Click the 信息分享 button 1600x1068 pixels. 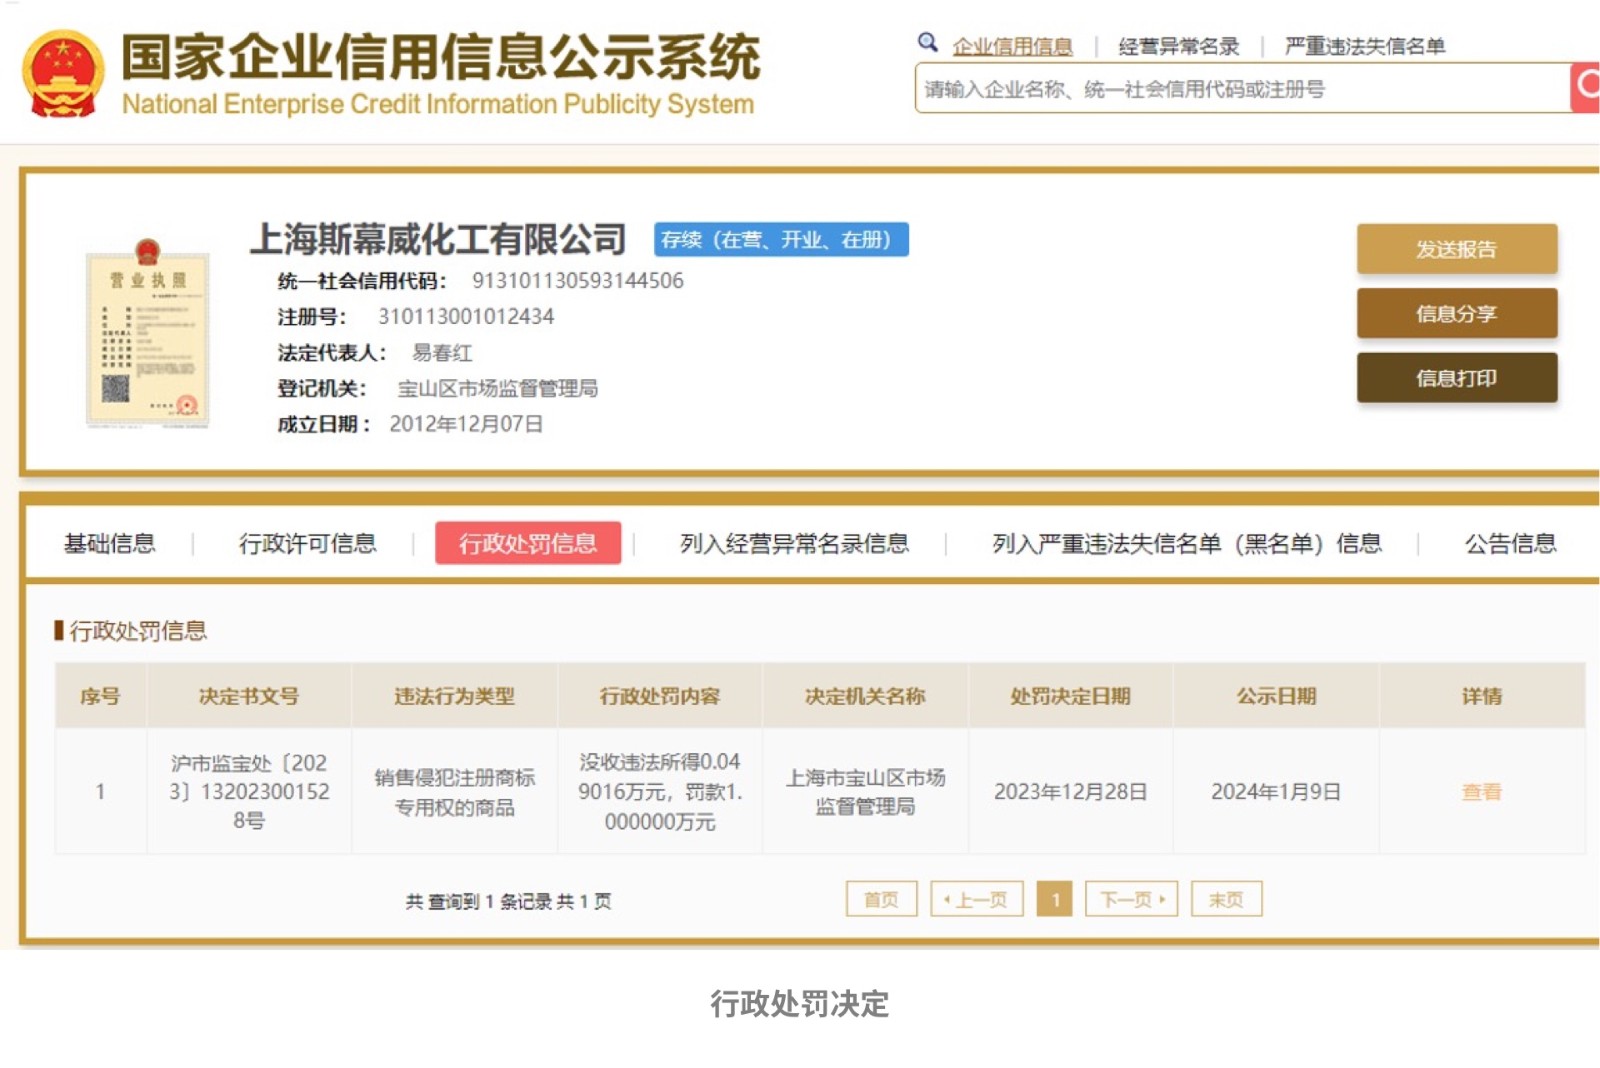pyautogui.click(x=1457, y=313)
